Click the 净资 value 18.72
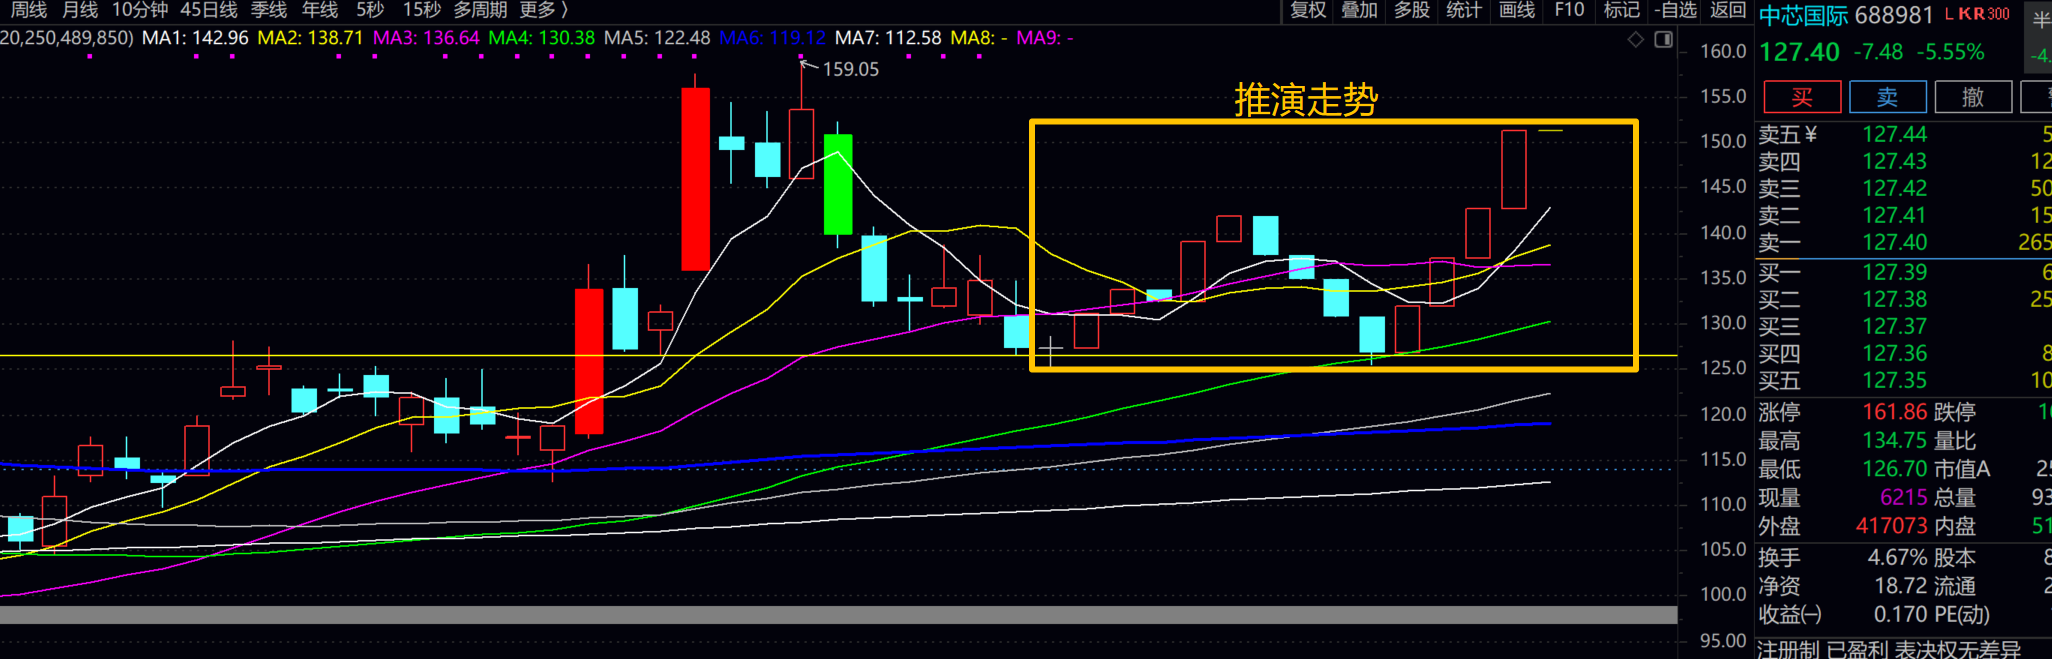2052x659 pixels. (x=1900, y=586)
